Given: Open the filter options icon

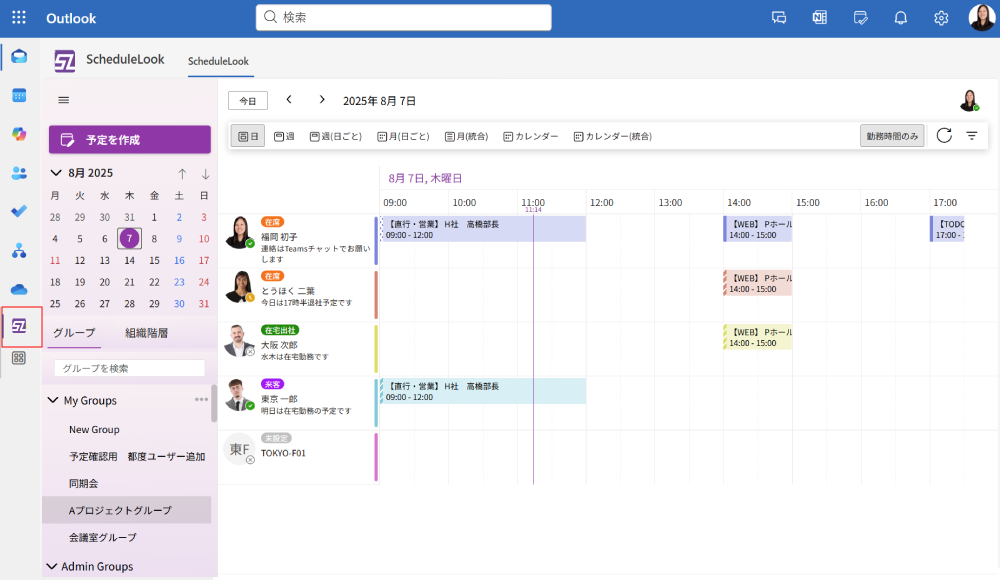Looking at the screenshot, I should 972,135.
